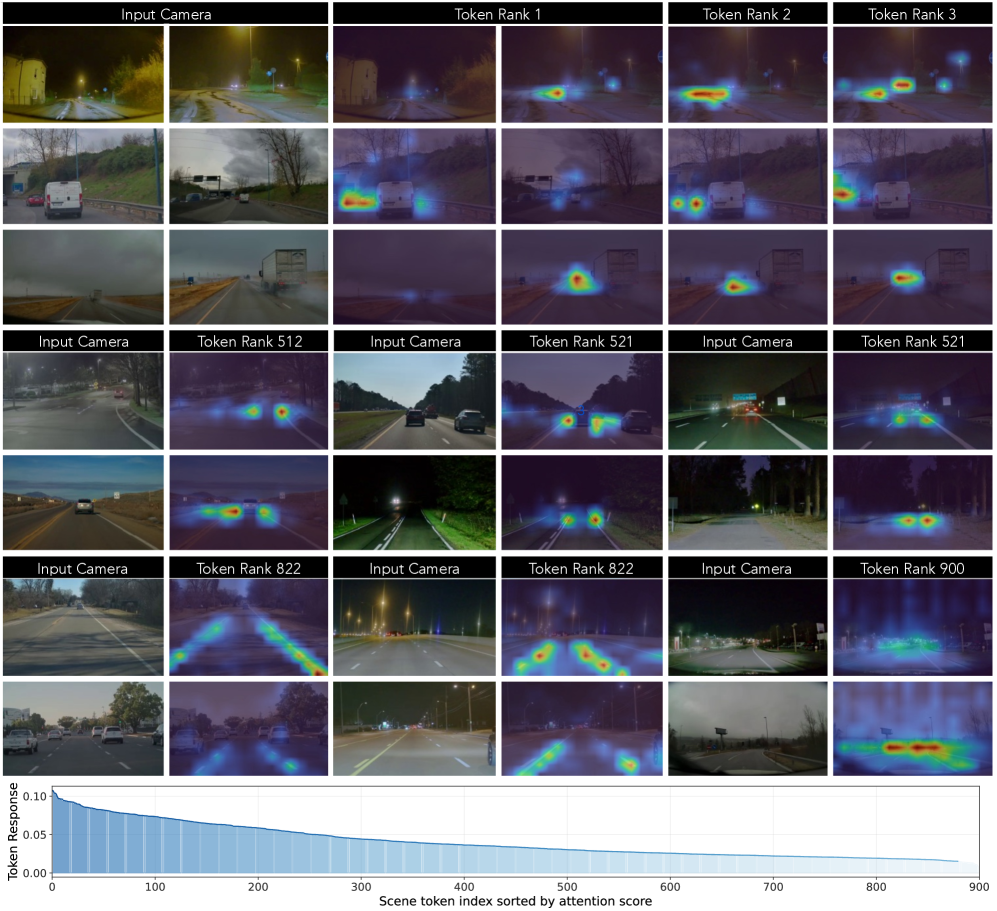Open the input image of truck trailer spraying mist

[249, 277]
